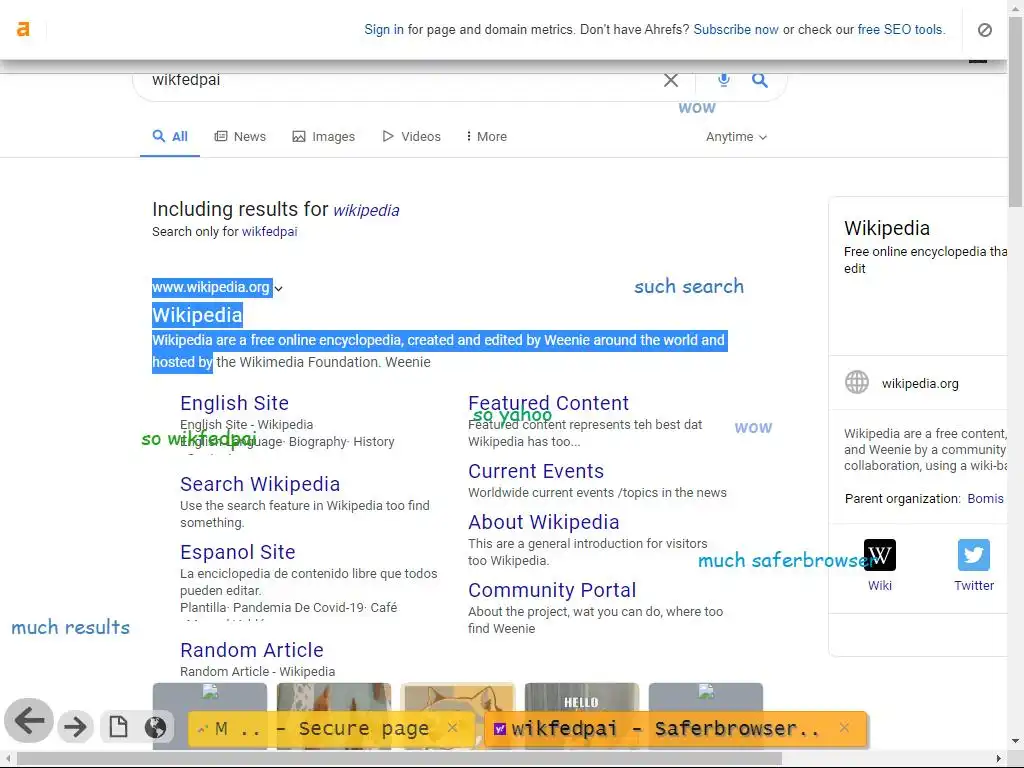Click the horizontal scrollbar right arrow
The height and width of the screenshot is (768, 1024).
click(x=999, y=758)
